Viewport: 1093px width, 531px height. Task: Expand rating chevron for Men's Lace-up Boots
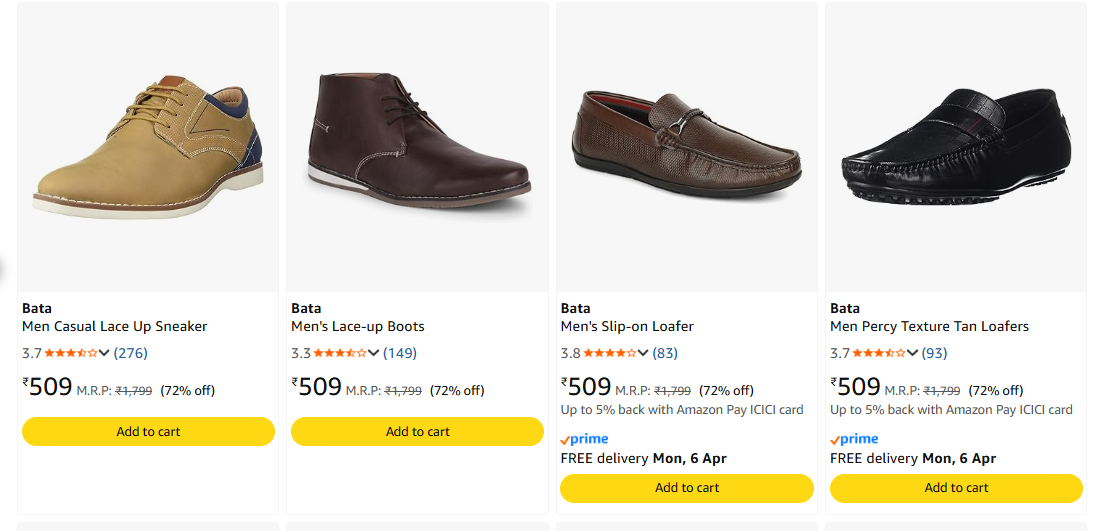(374, 353)
